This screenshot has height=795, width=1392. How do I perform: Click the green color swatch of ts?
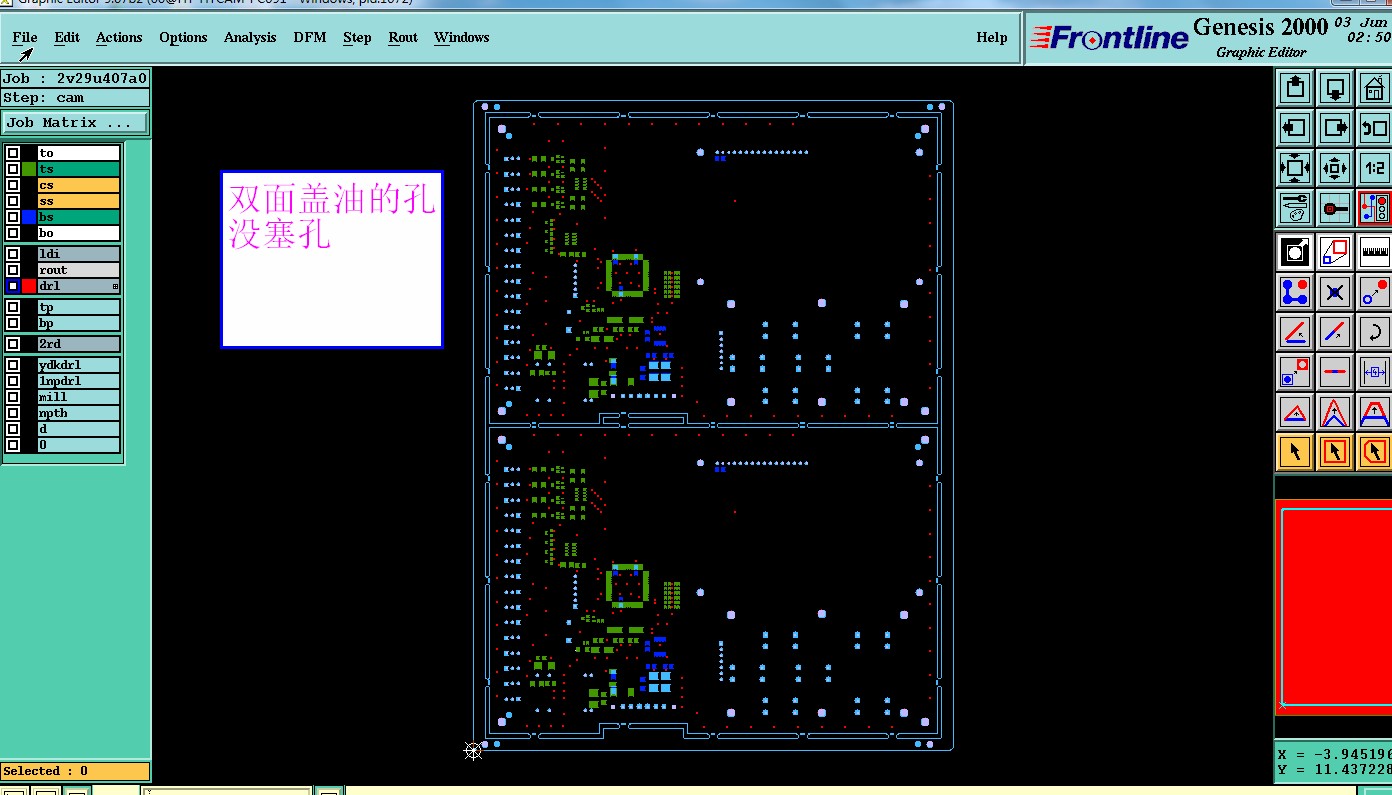pos(29,169)
